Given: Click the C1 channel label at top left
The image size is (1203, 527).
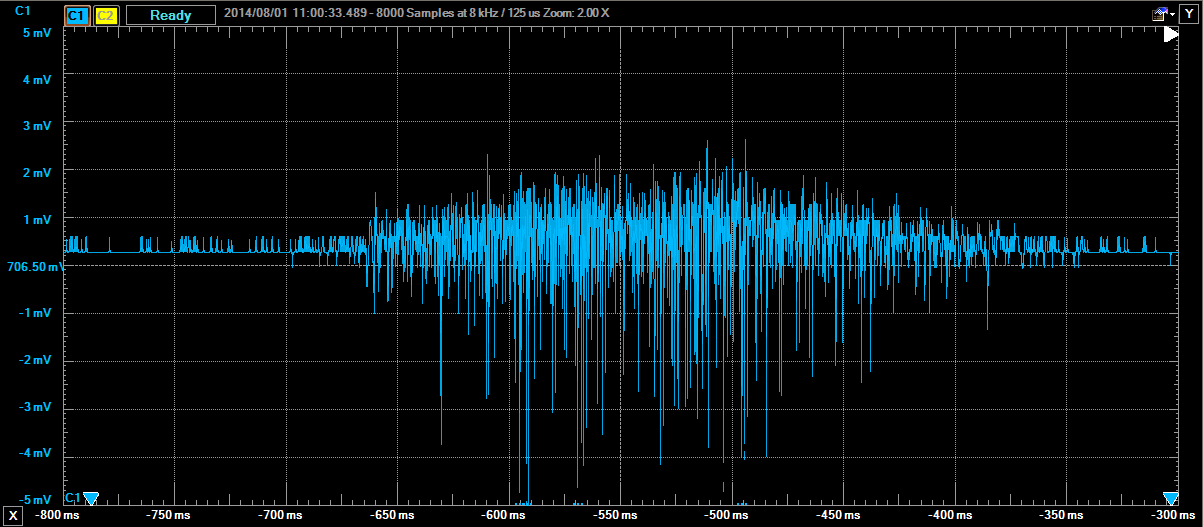Looking at the screenshot, I should [24, 10].
